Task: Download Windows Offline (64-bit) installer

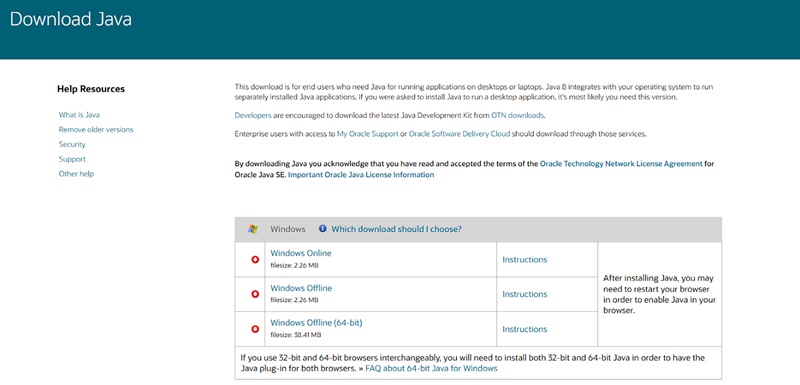Action: (x=316, y=323)
